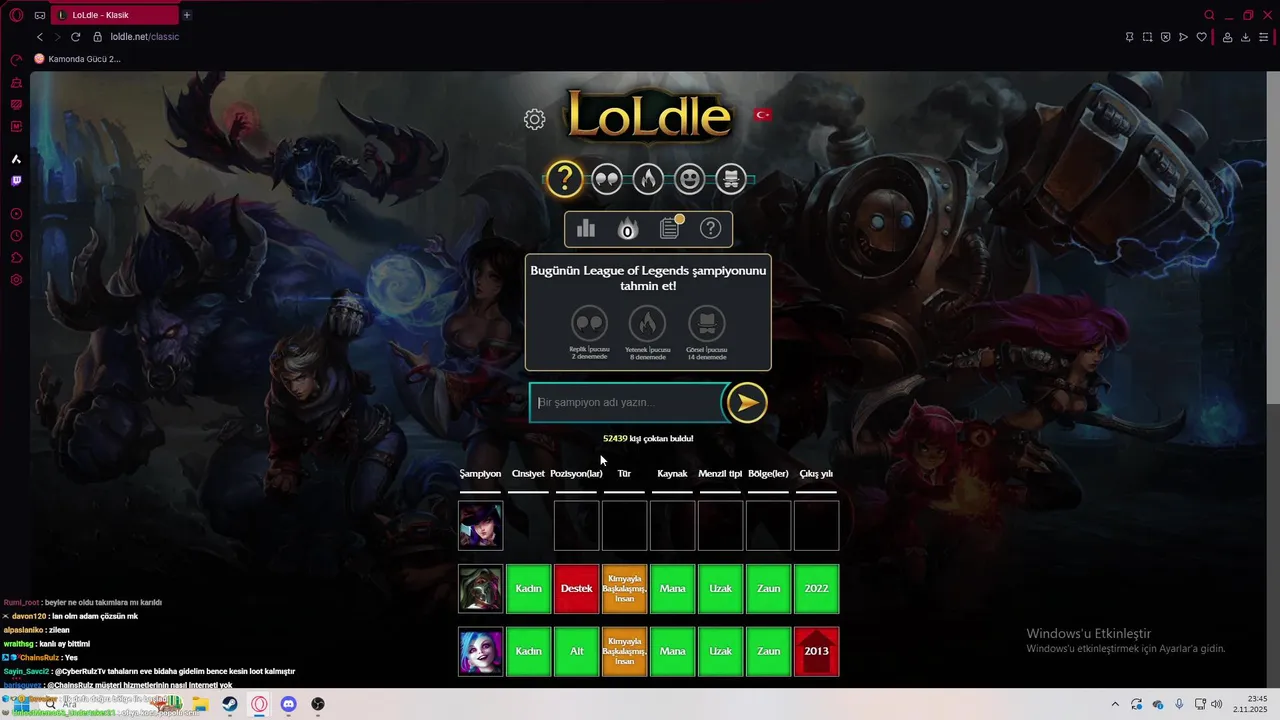Click the pin icon in address bar
This screenshot has width=1280, height=720.
pyautogui.click(x=1129, y=37)
